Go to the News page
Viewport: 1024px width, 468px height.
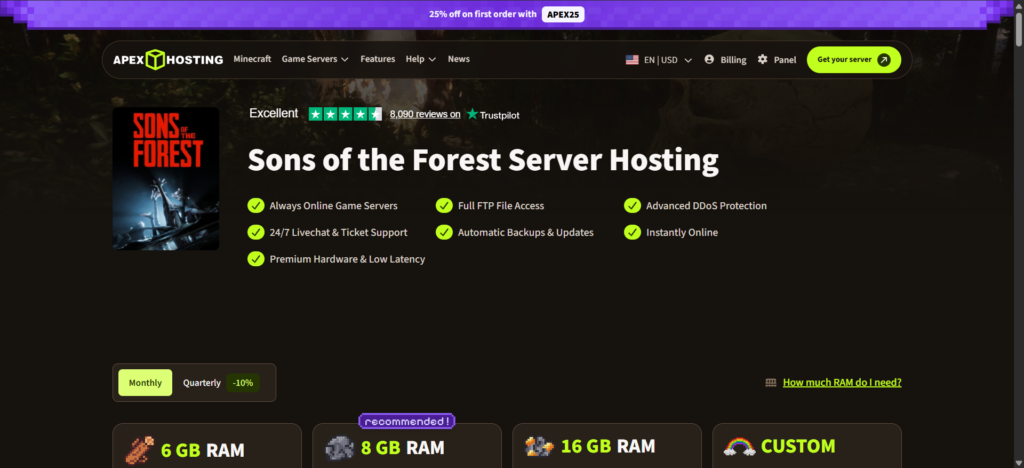pyautogui.click(x=458, y=59)
